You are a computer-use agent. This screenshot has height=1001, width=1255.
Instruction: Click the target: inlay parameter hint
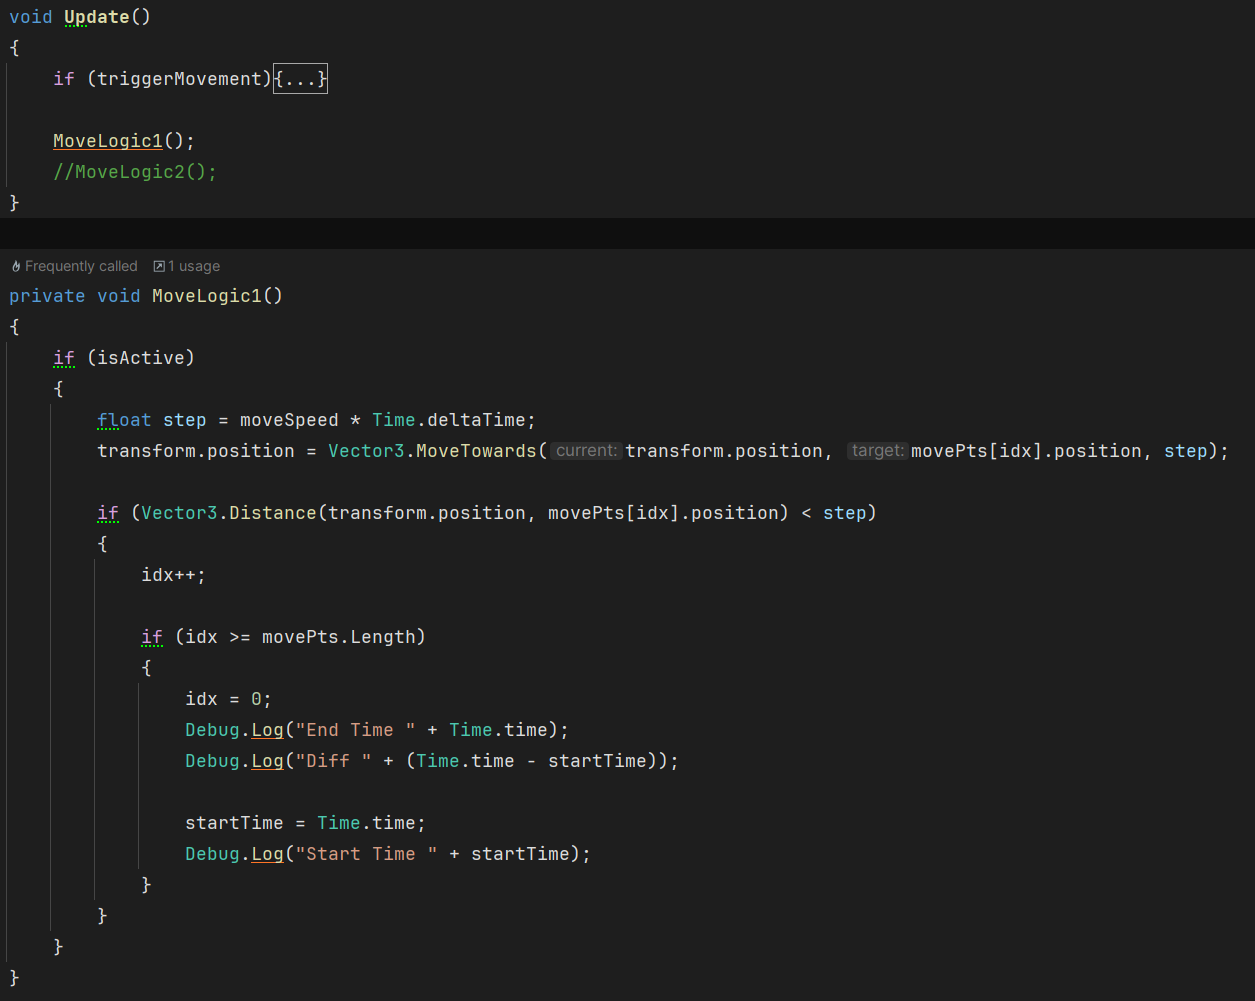coord(878,450)
